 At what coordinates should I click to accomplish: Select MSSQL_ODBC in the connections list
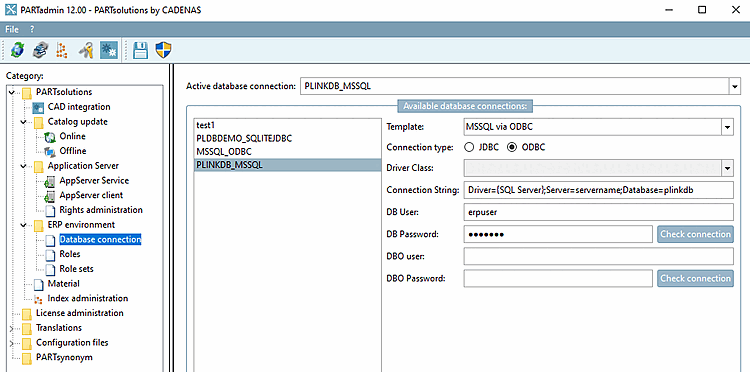coord(287,152)
